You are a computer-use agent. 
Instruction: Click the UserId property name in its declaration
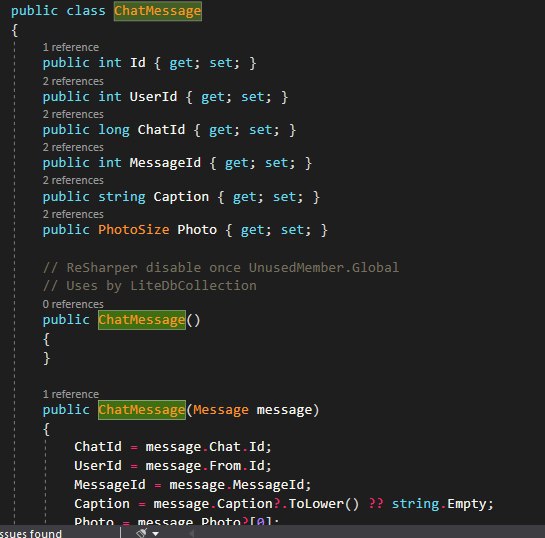[153, 97]
